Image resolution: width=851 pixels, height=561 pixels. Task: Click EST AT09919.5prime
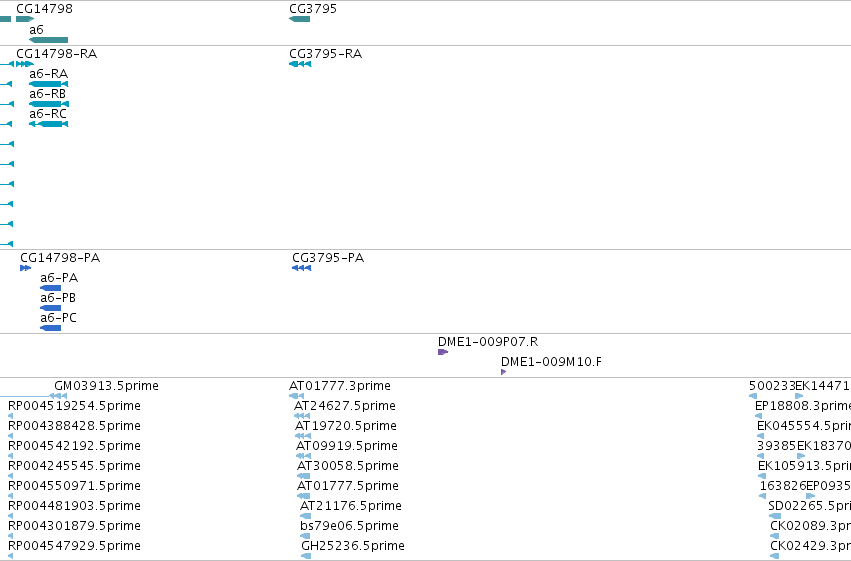pos(347,446)
